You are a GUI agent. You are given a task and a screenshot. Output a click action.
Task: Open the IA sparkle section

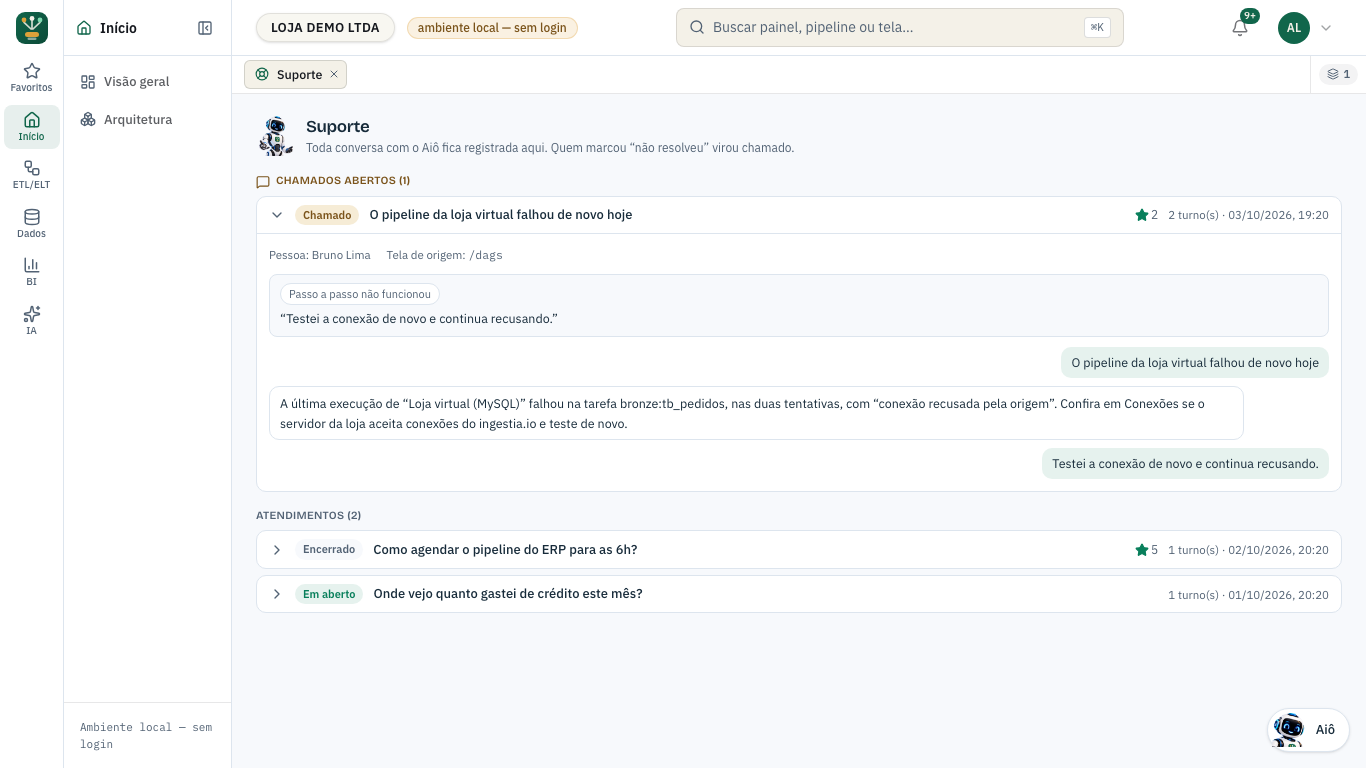32,321
